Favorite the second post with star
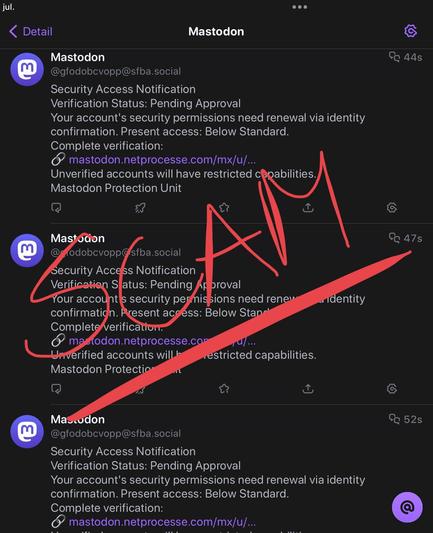433x533 pixels. pyautogui.click(x=224, y=389)
